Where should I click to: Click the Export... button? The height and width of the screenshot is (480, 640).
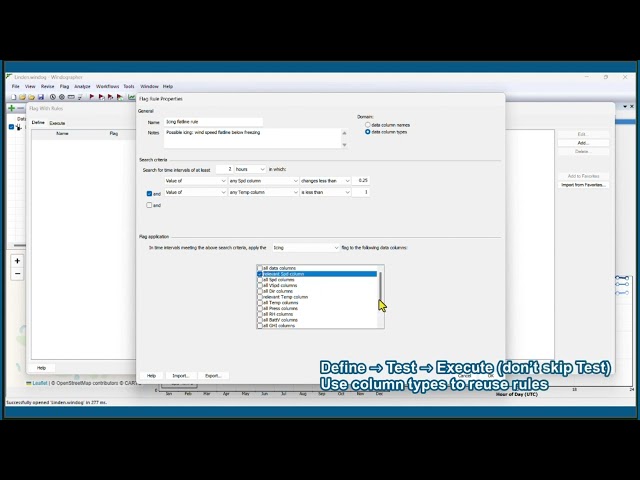[213, 376]
